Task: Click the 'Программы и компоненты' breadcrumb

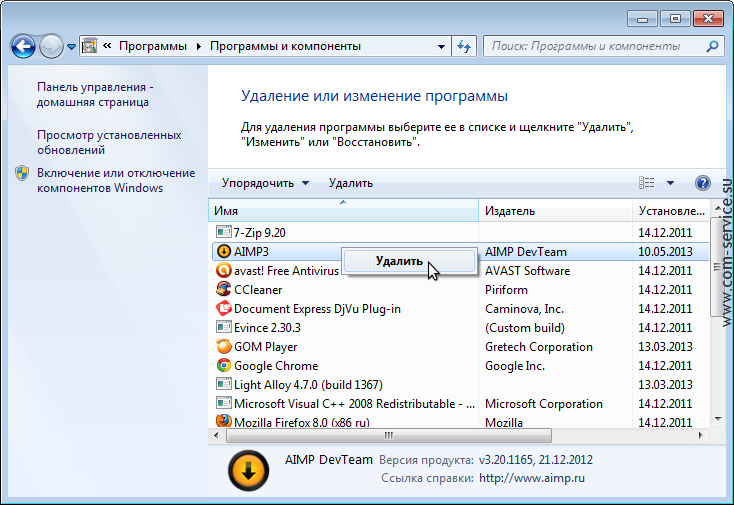Action: [x=285, y=46]
